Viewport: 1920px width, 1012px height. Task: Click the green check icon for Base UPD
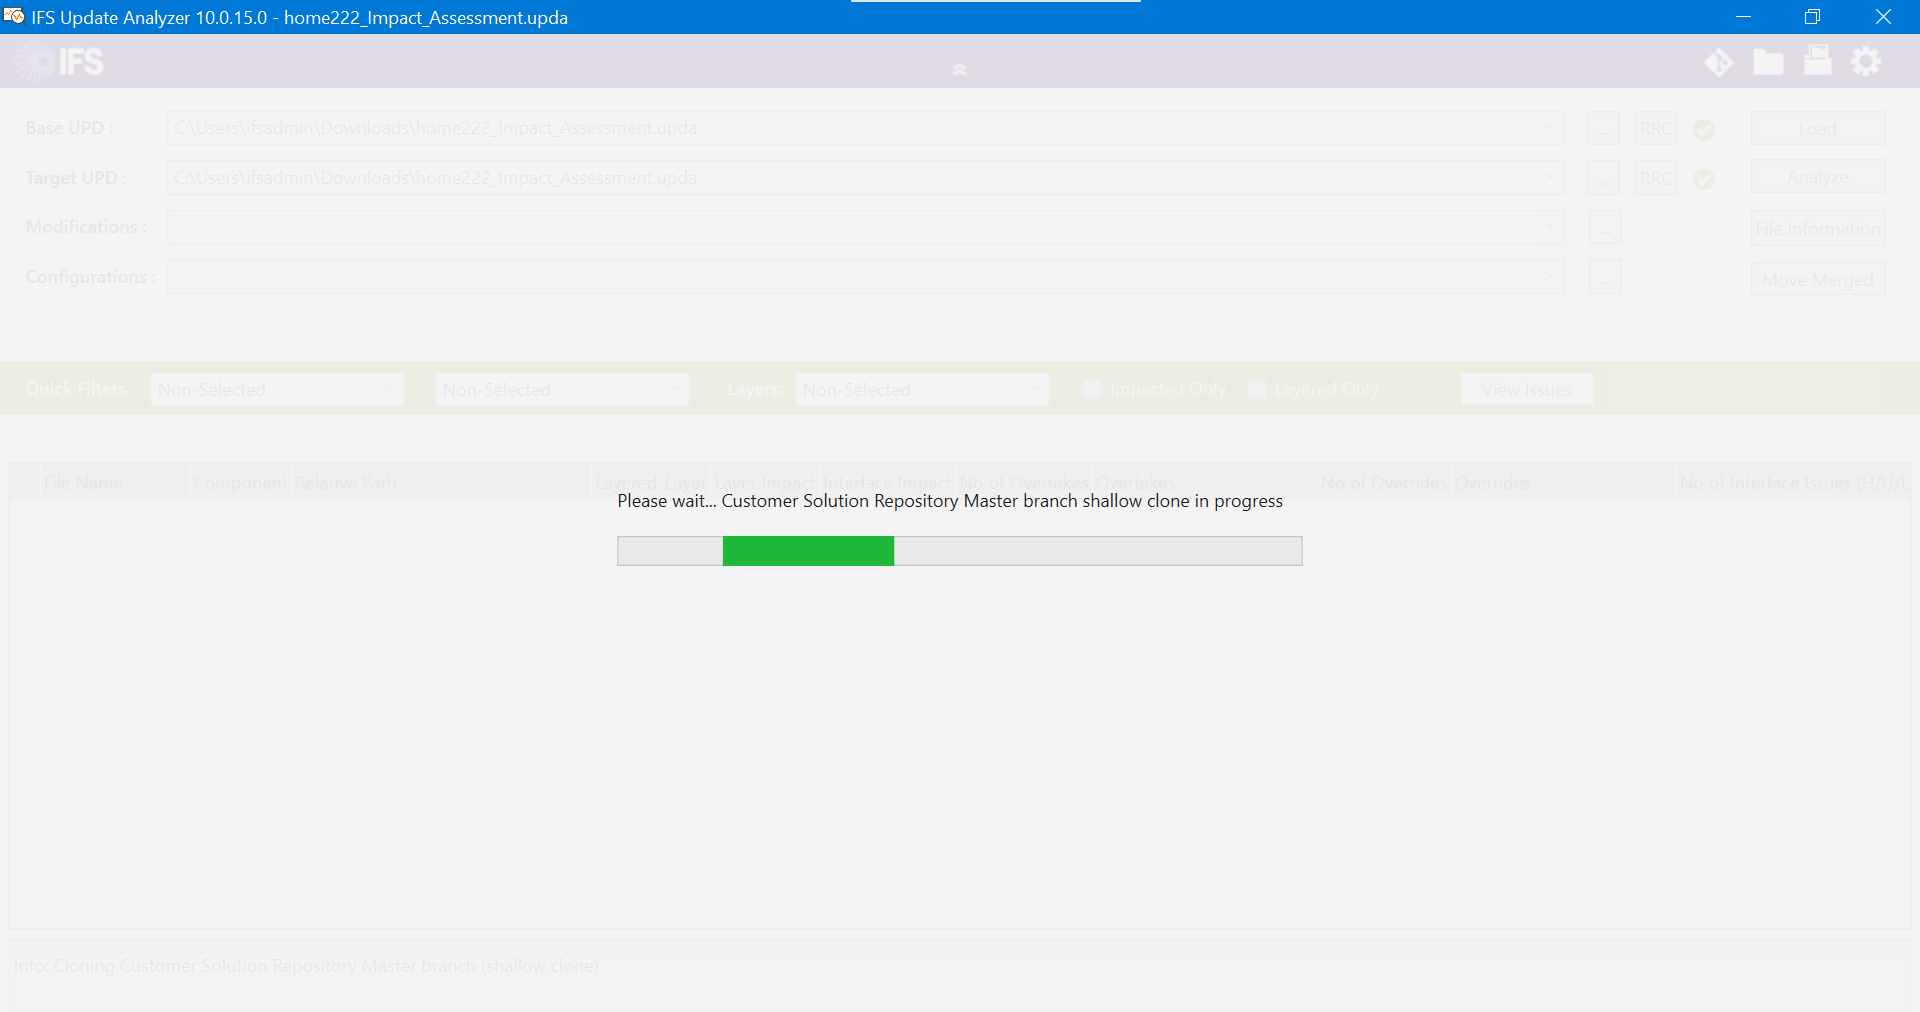1704,129
